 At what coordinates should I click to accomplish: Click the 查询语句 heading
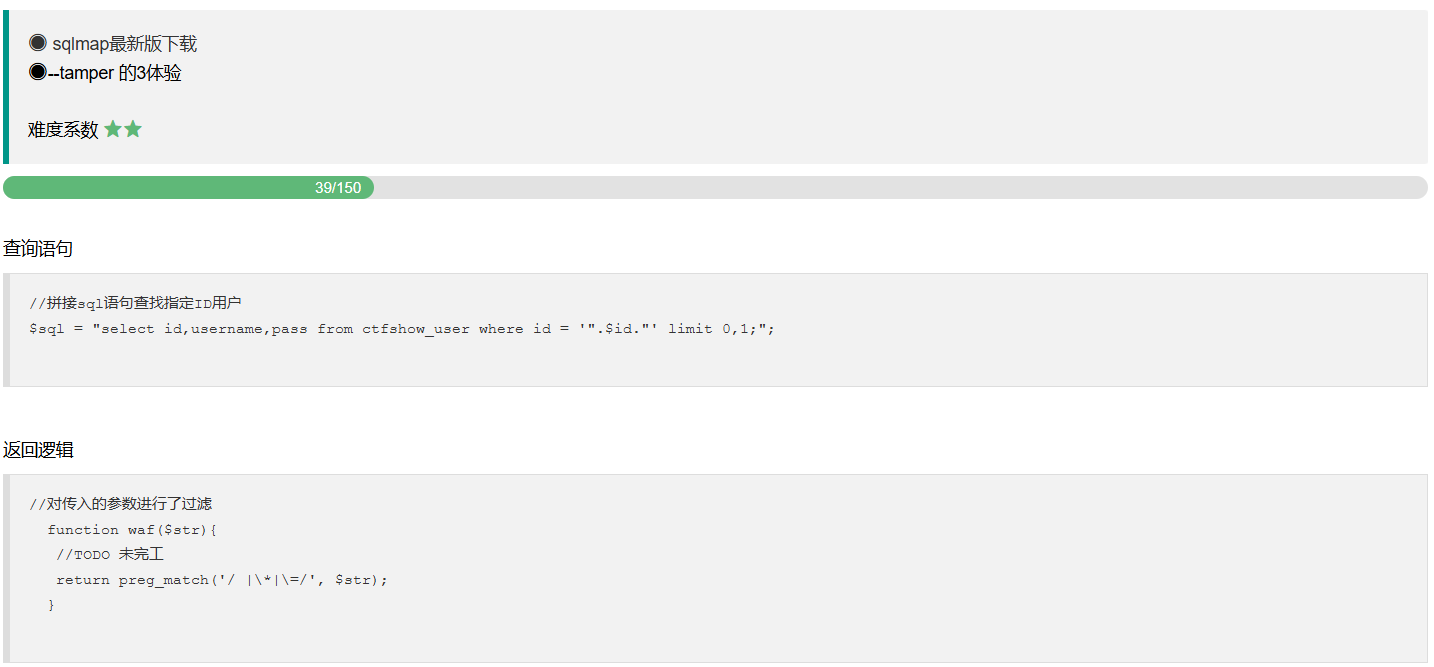point(38,249)
